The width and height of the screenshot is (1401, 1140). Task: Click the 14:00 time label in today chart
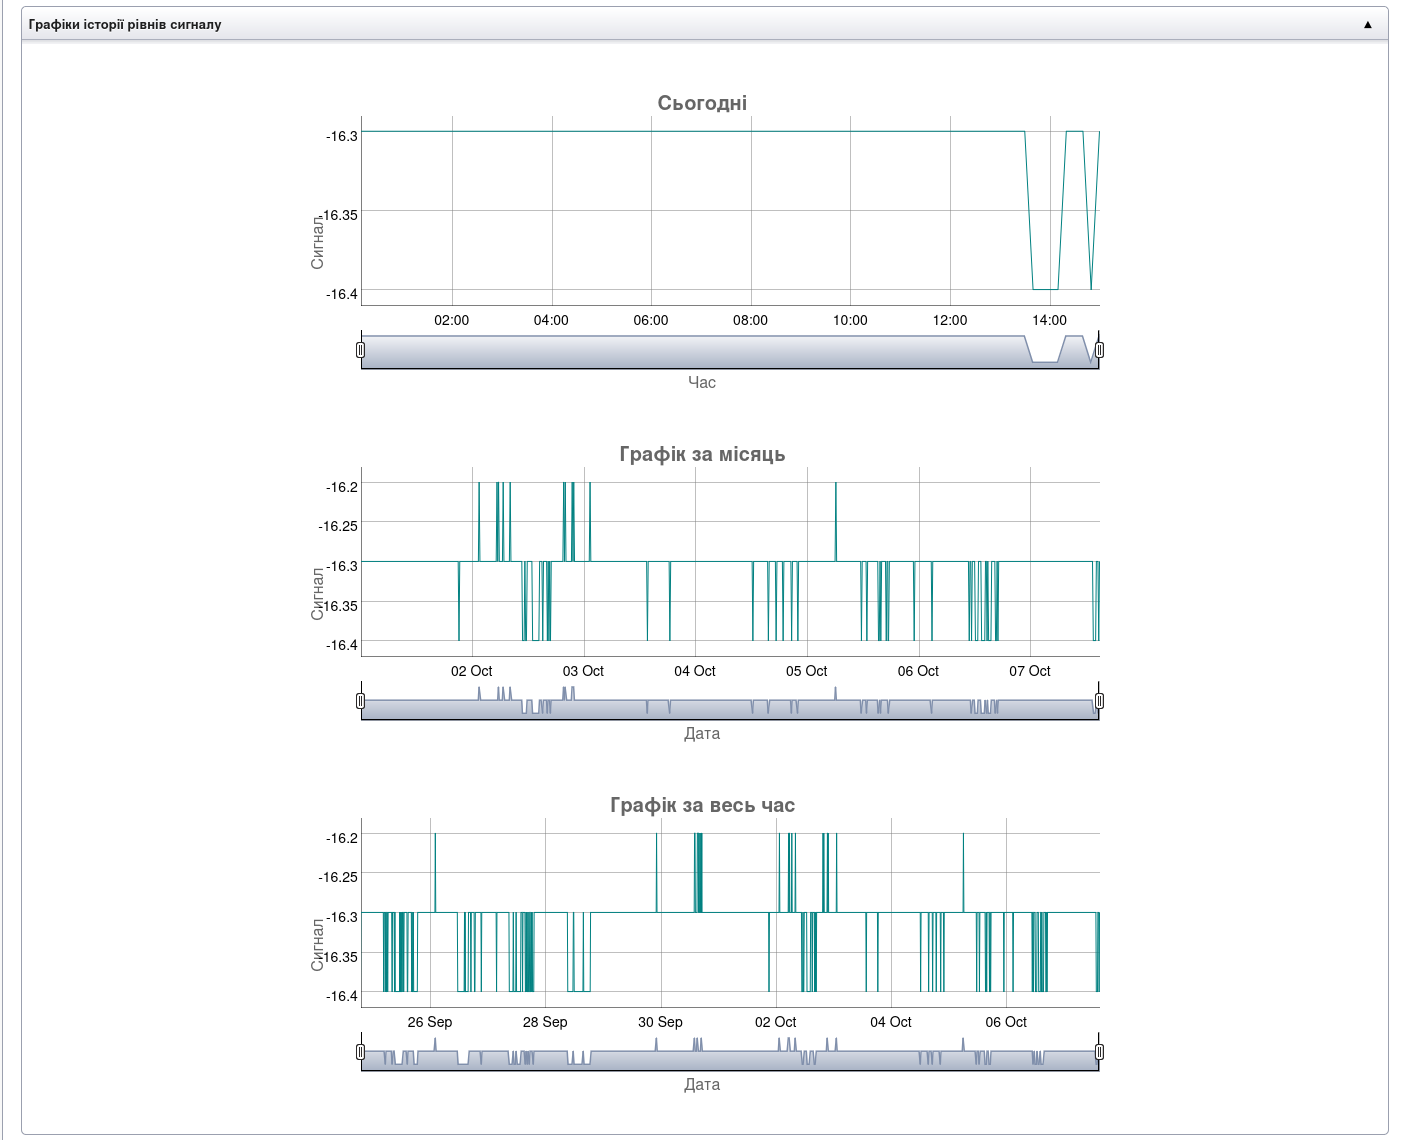click(x=1049, y=320)
